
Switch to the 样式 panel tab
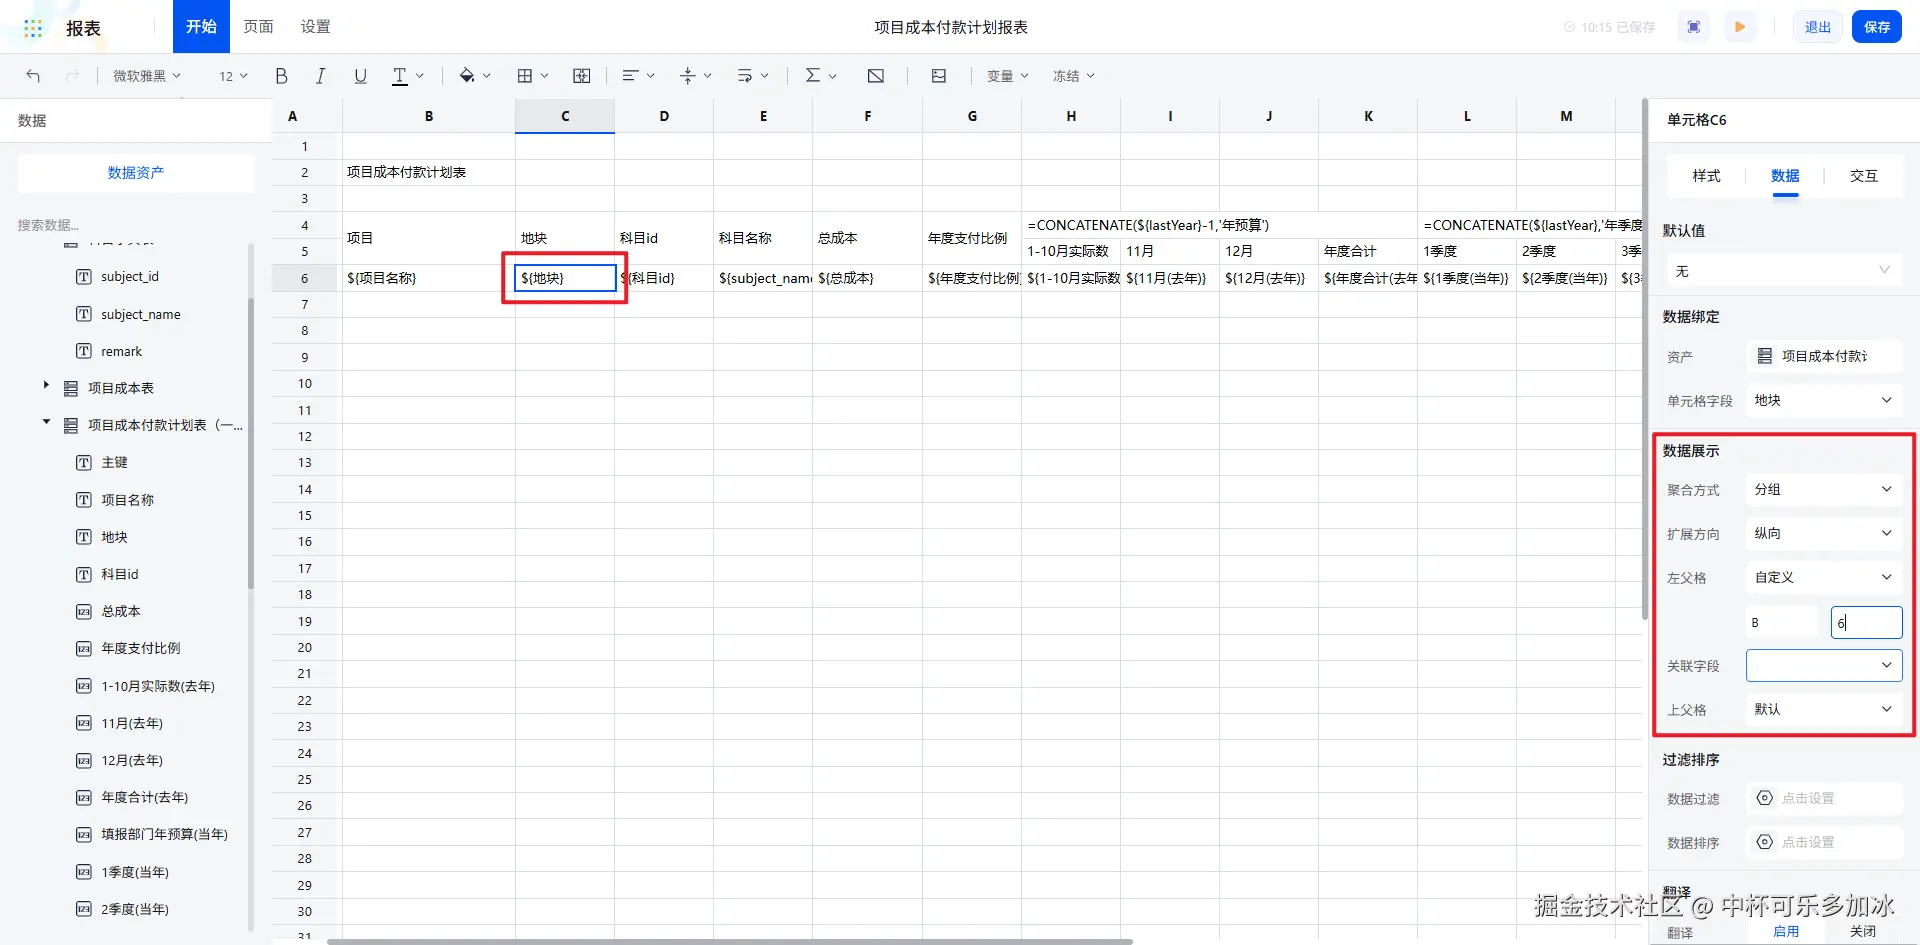[x=1706, y=176]
